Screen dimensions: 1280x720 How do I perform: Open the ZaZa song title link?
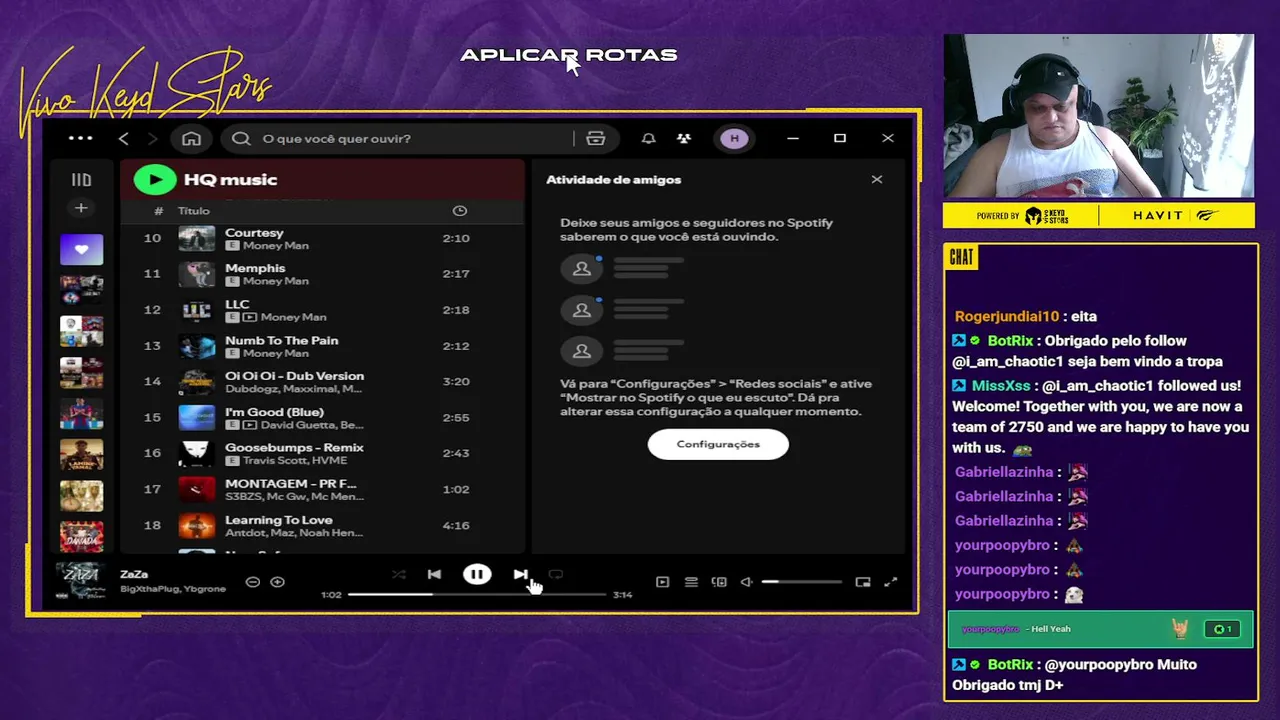click(x=134, y=574)
